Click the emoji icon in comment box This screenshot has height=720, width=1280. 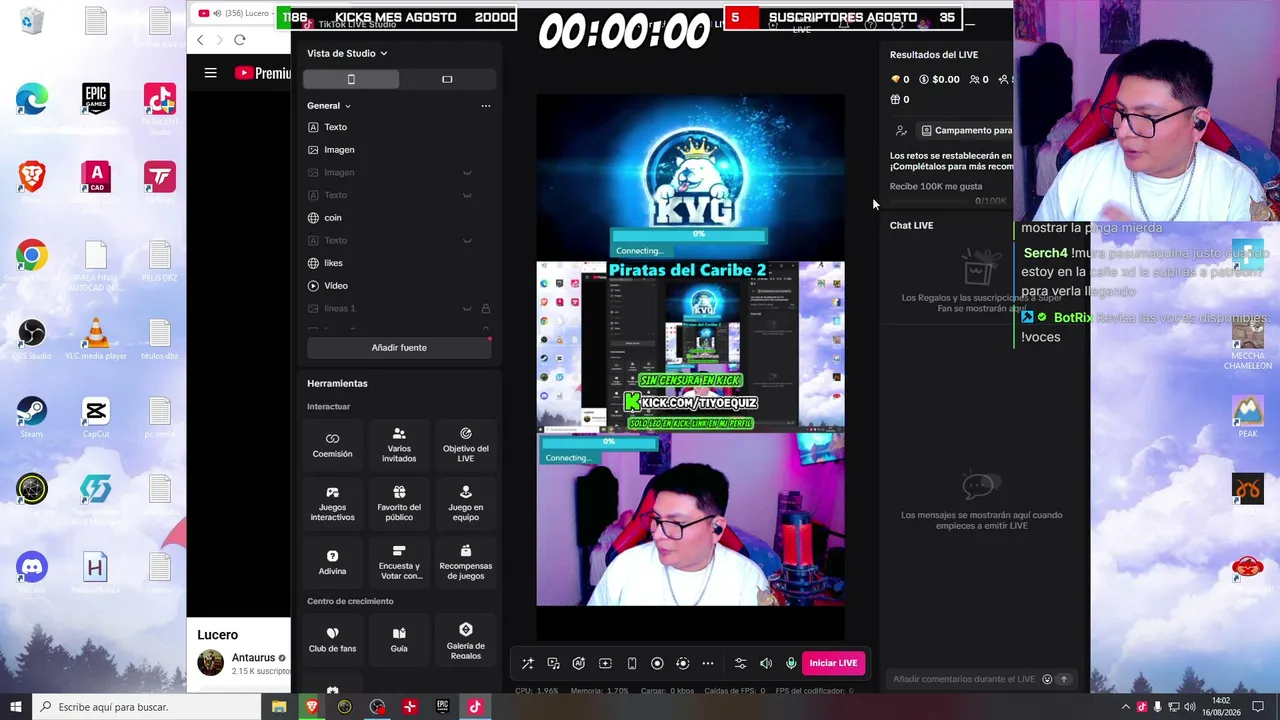[1047, 679]
